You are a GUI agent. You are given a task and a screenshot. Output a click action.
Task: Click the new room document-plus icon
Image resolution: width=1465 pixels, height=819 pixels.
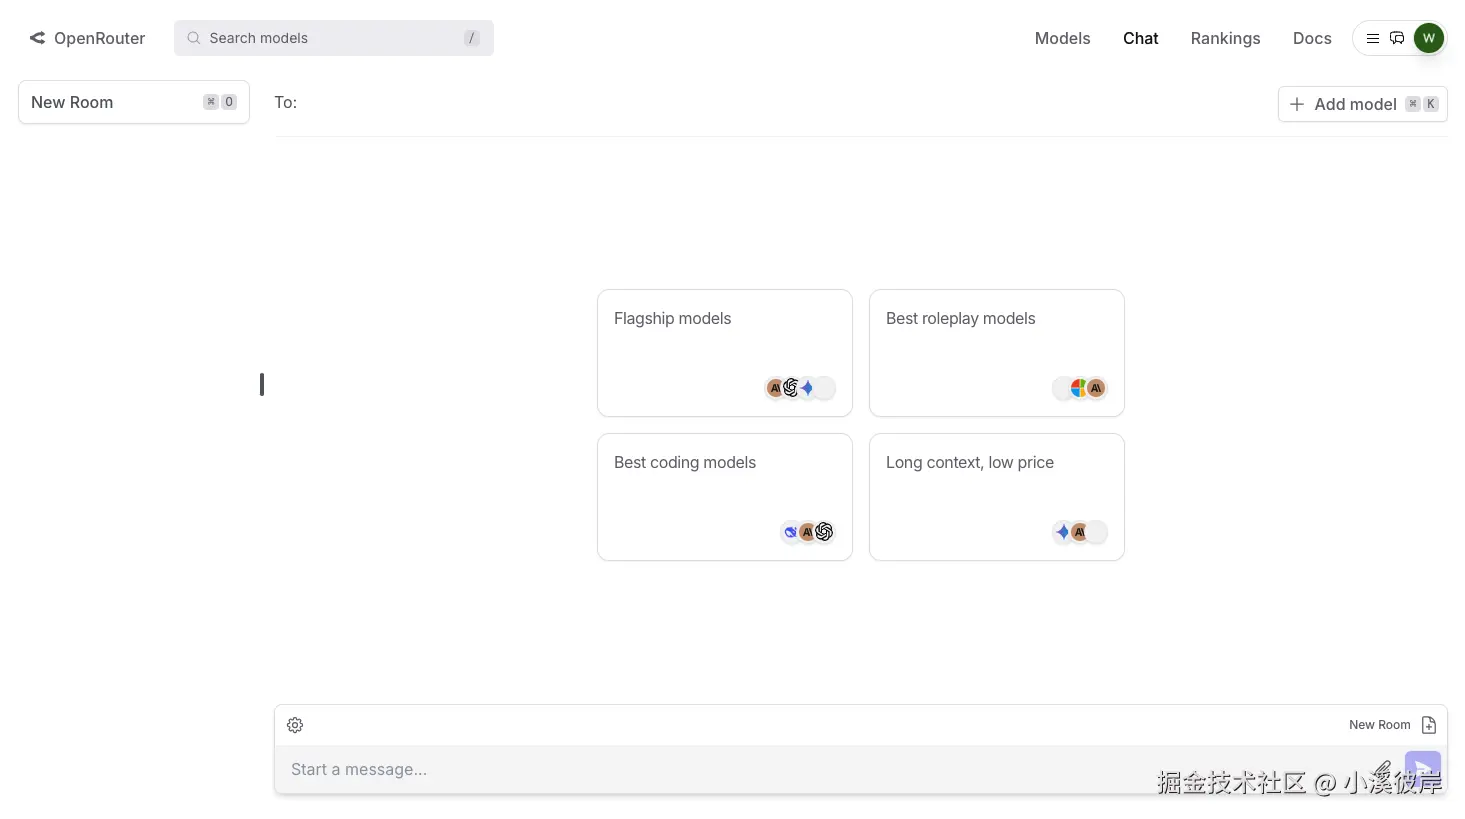1429,725
